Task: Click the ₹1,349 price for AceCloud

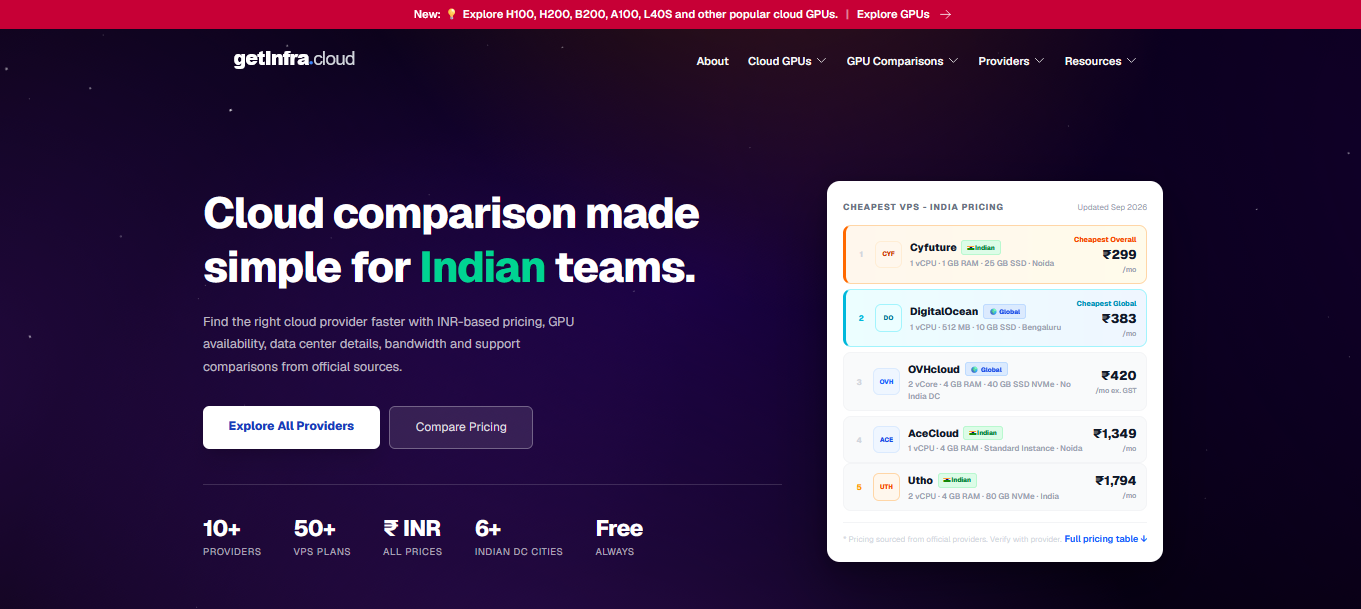Action: 1114,434
